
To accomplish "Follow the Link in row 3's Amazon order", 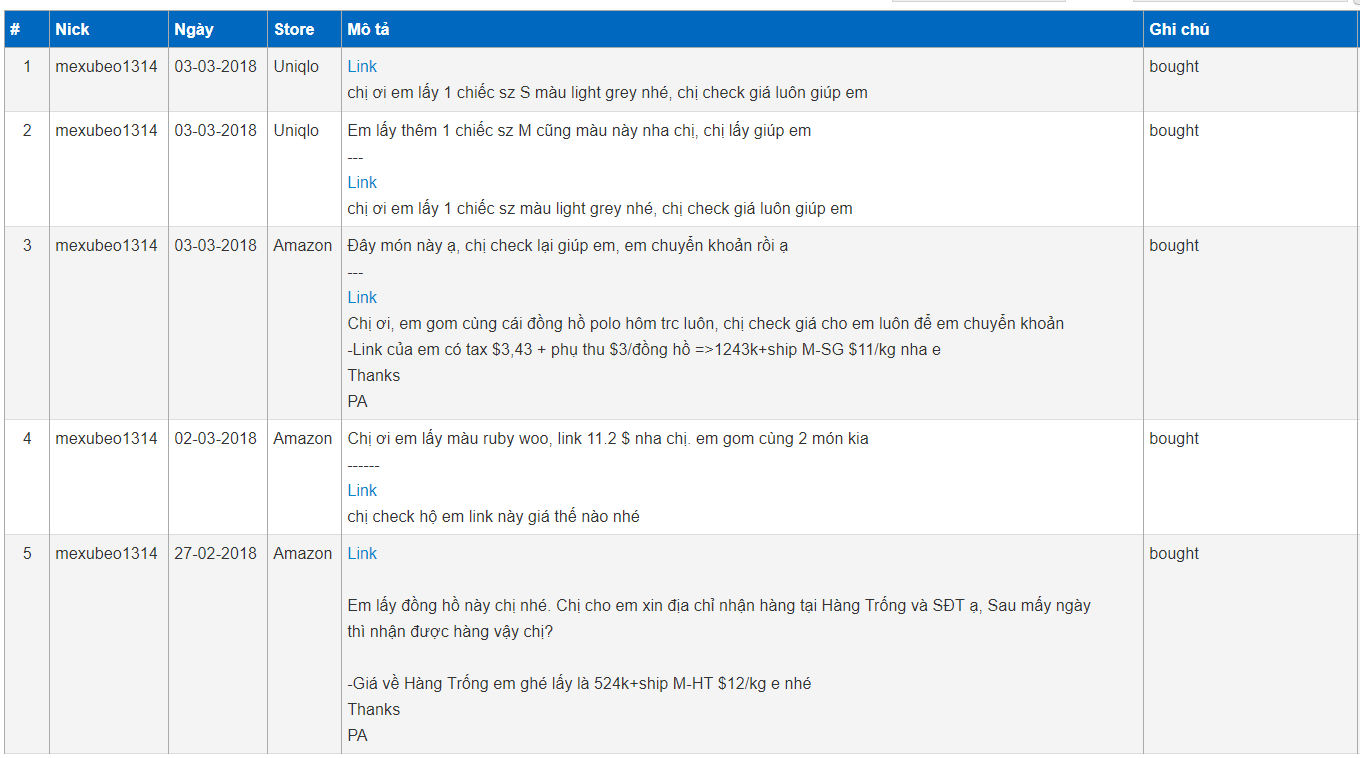I will [362, 298].
